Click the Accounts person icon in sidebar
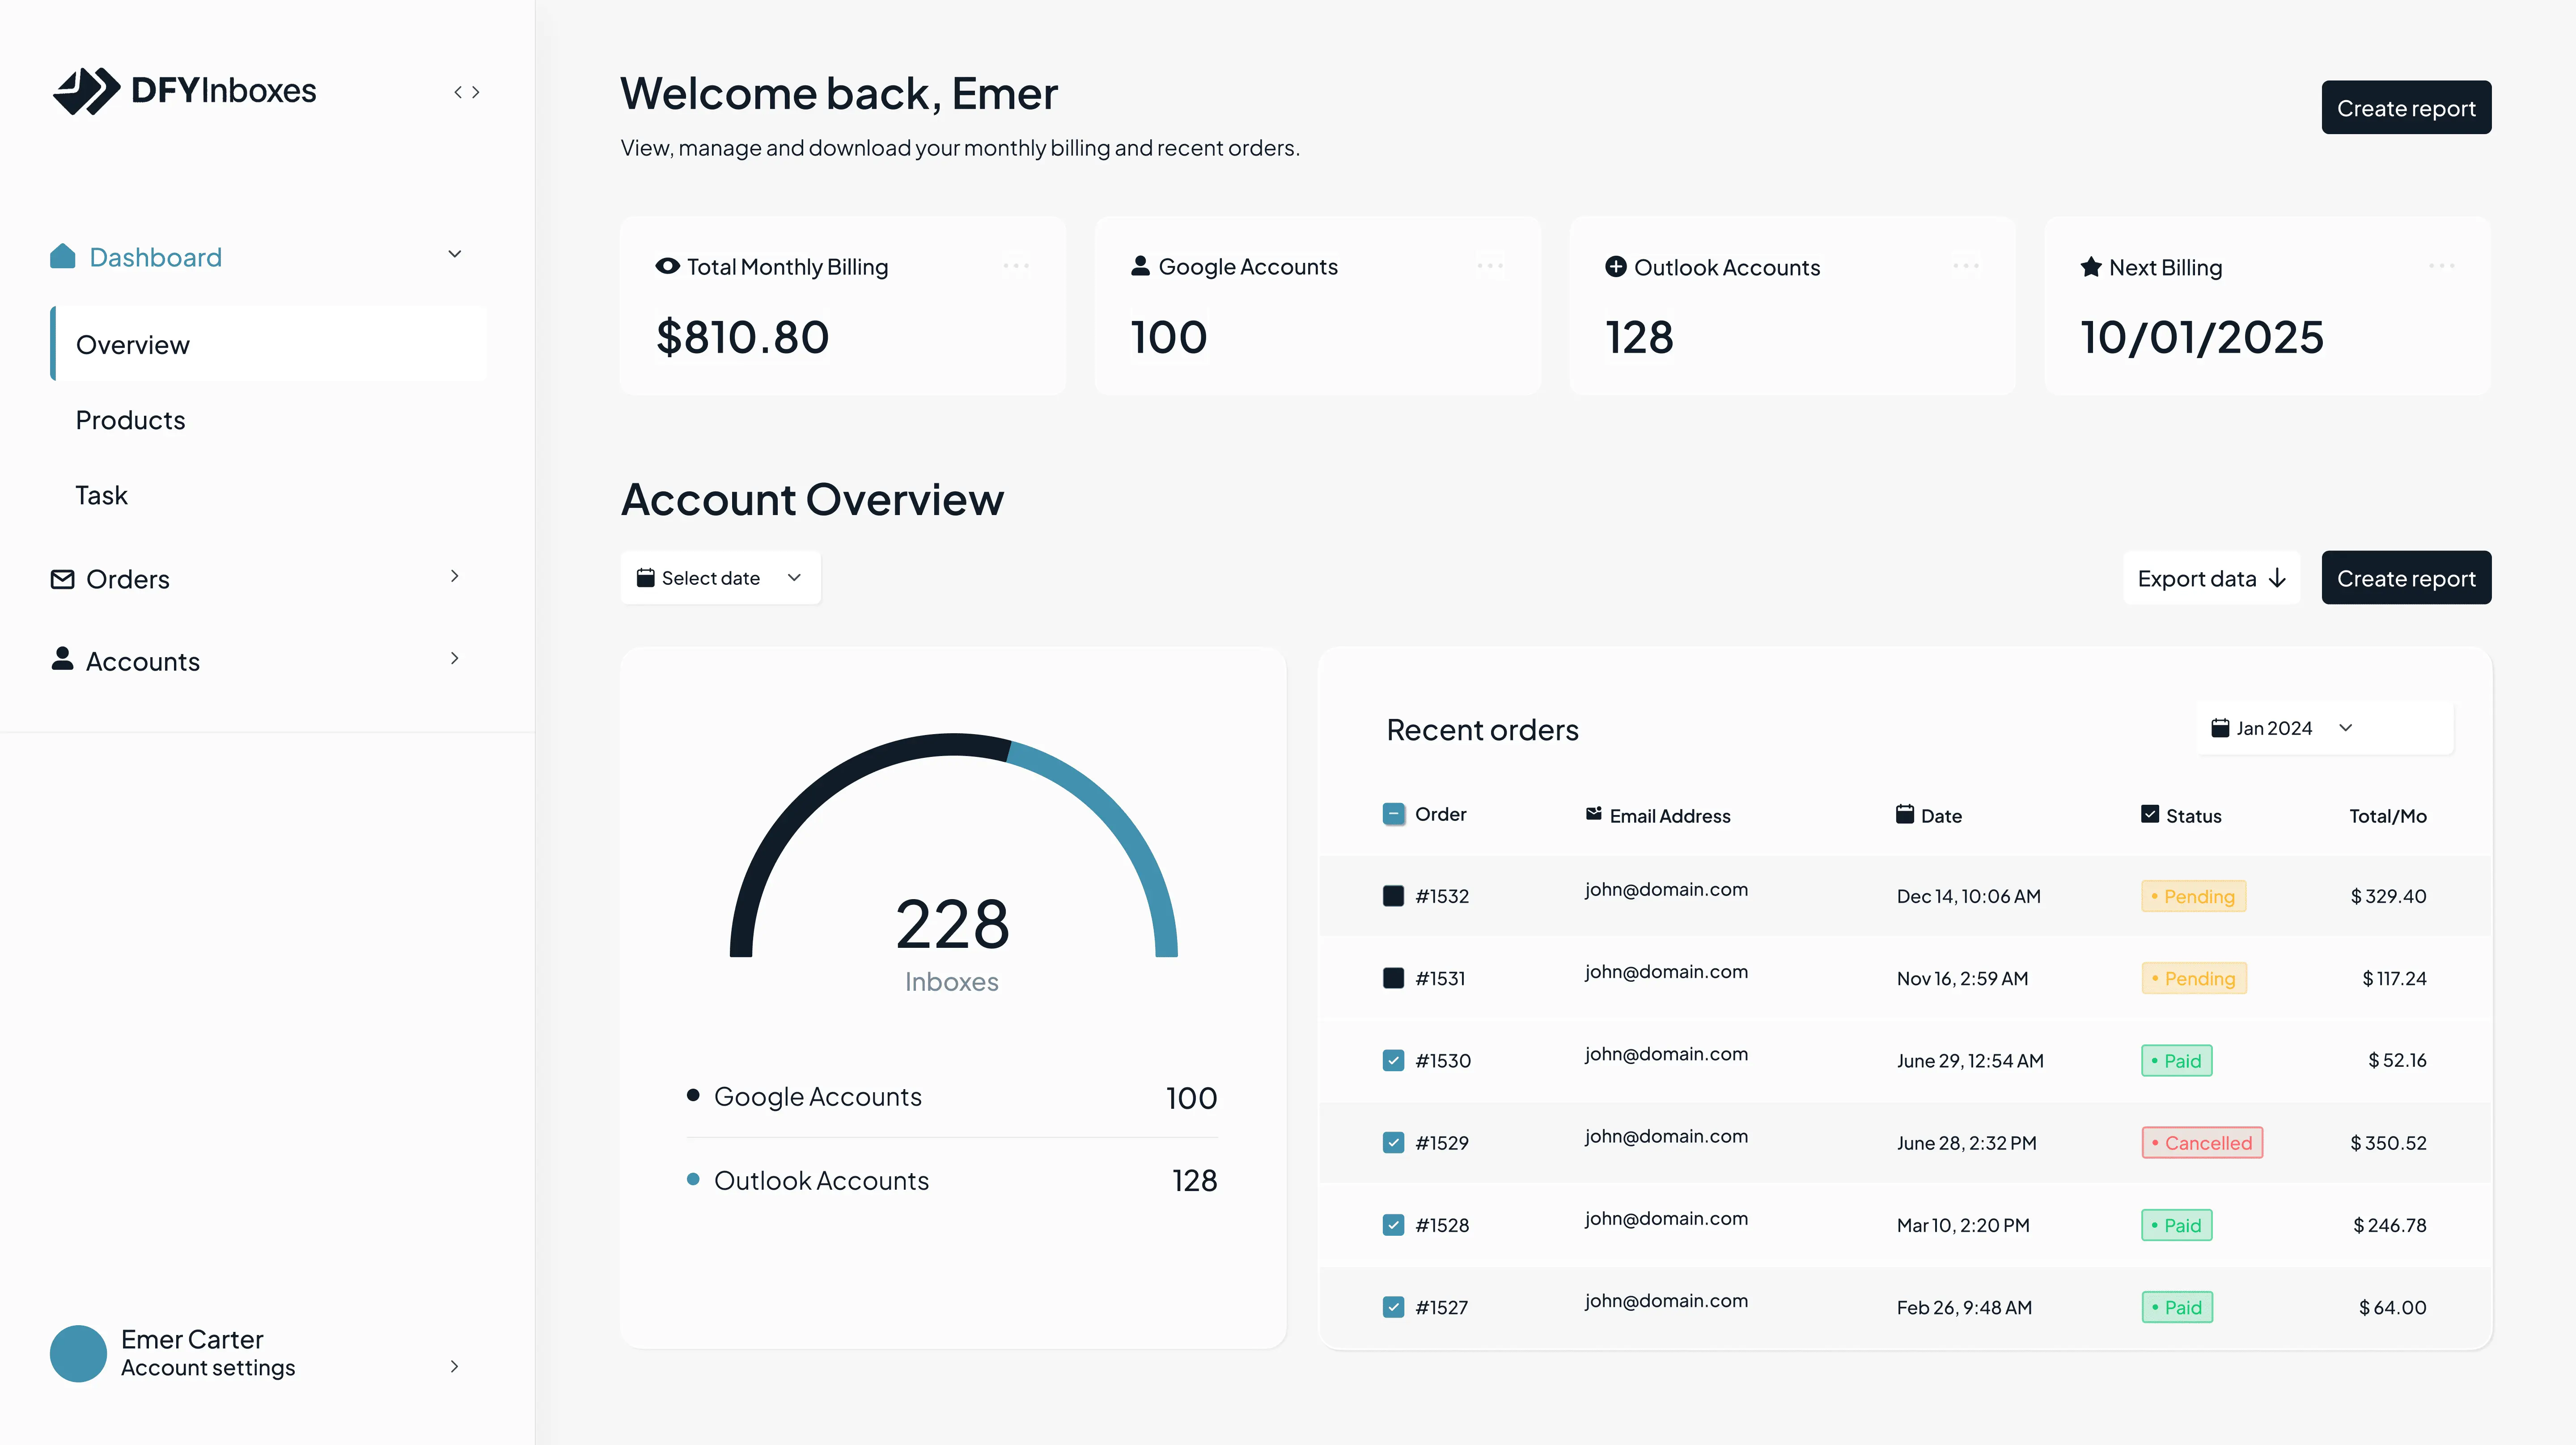 tap(62, 658)
